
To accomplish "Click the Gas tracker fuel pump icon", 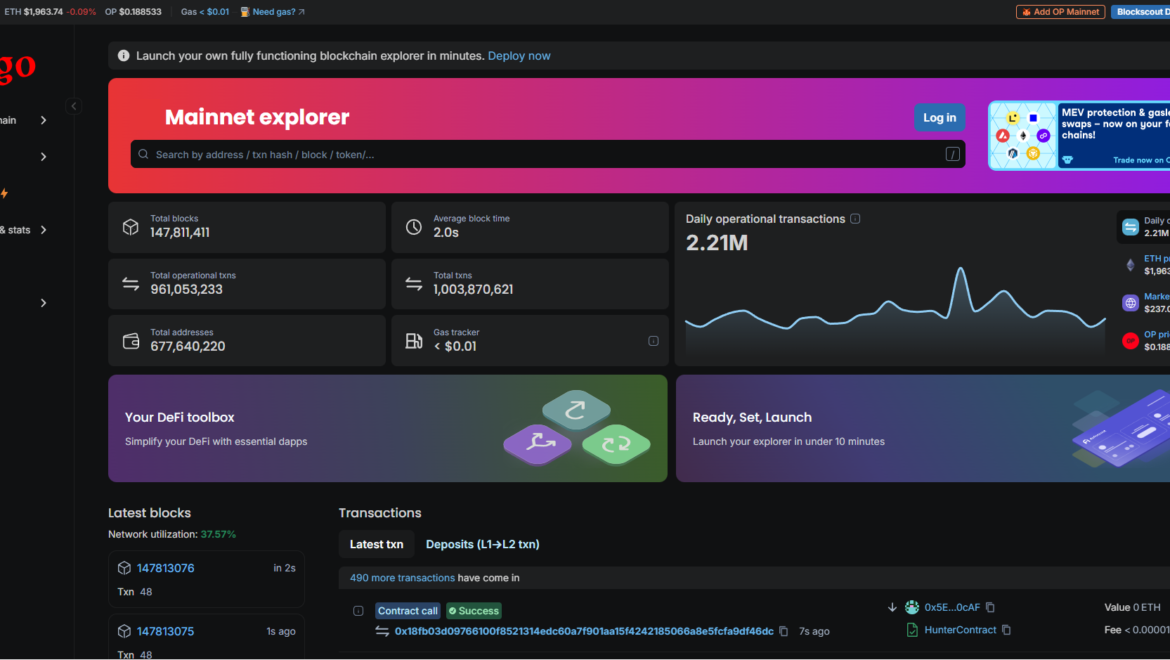I will [x=413, y=341].
